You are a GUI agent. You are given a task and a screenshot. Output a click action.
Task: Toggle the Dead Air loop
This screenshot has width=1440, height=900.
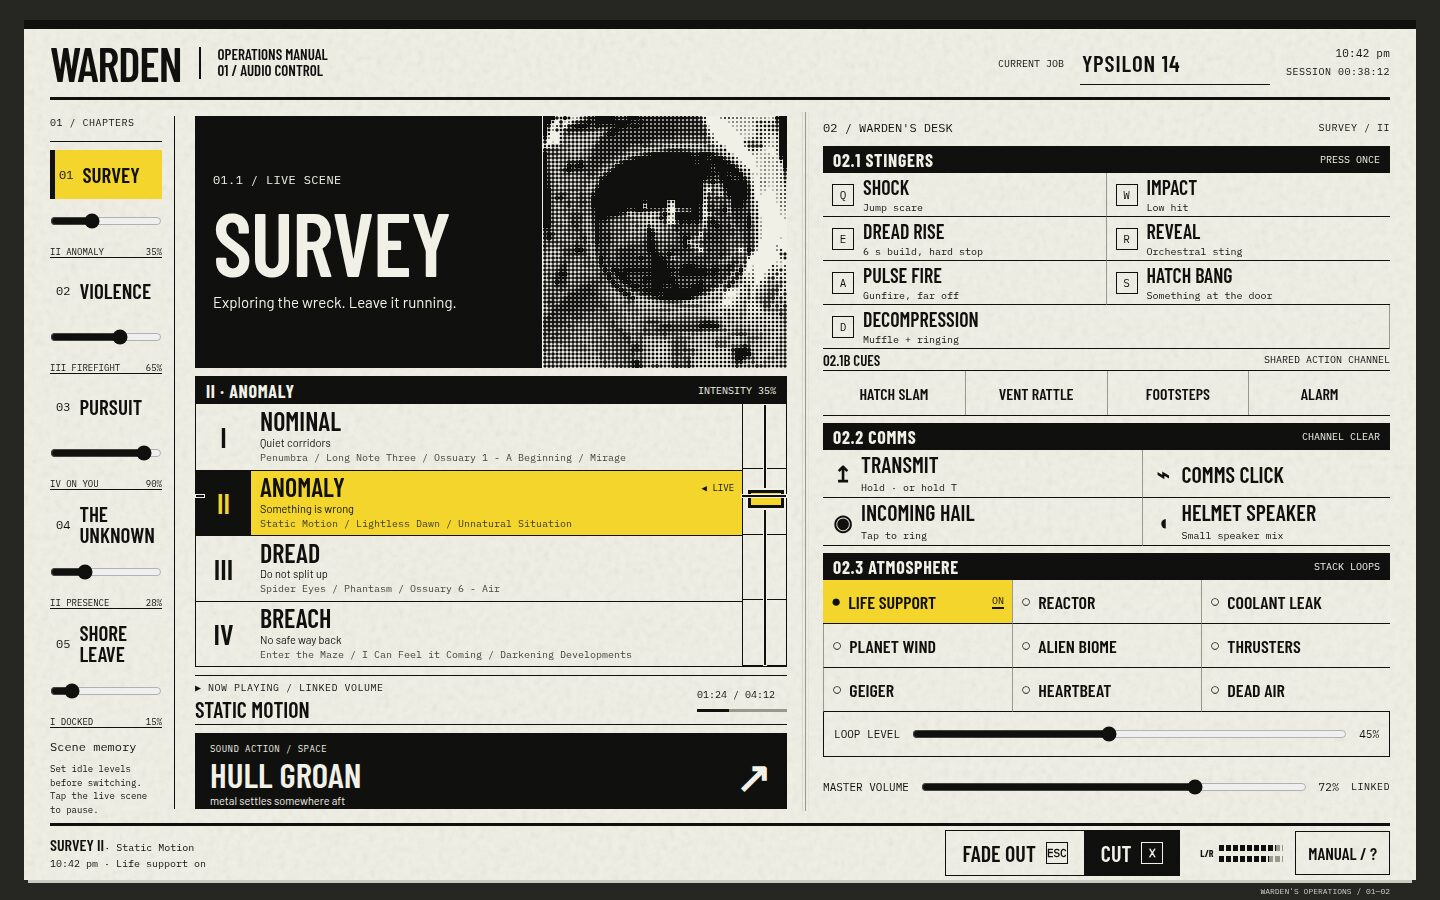tap(1296, 690)
